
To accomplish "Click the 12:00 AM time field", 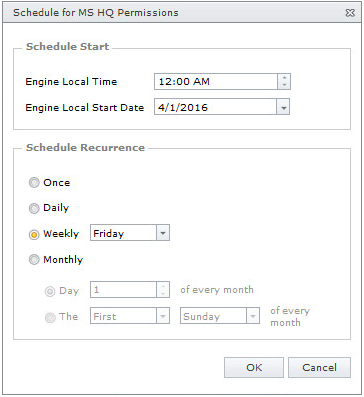I will [x=216, y=82].
